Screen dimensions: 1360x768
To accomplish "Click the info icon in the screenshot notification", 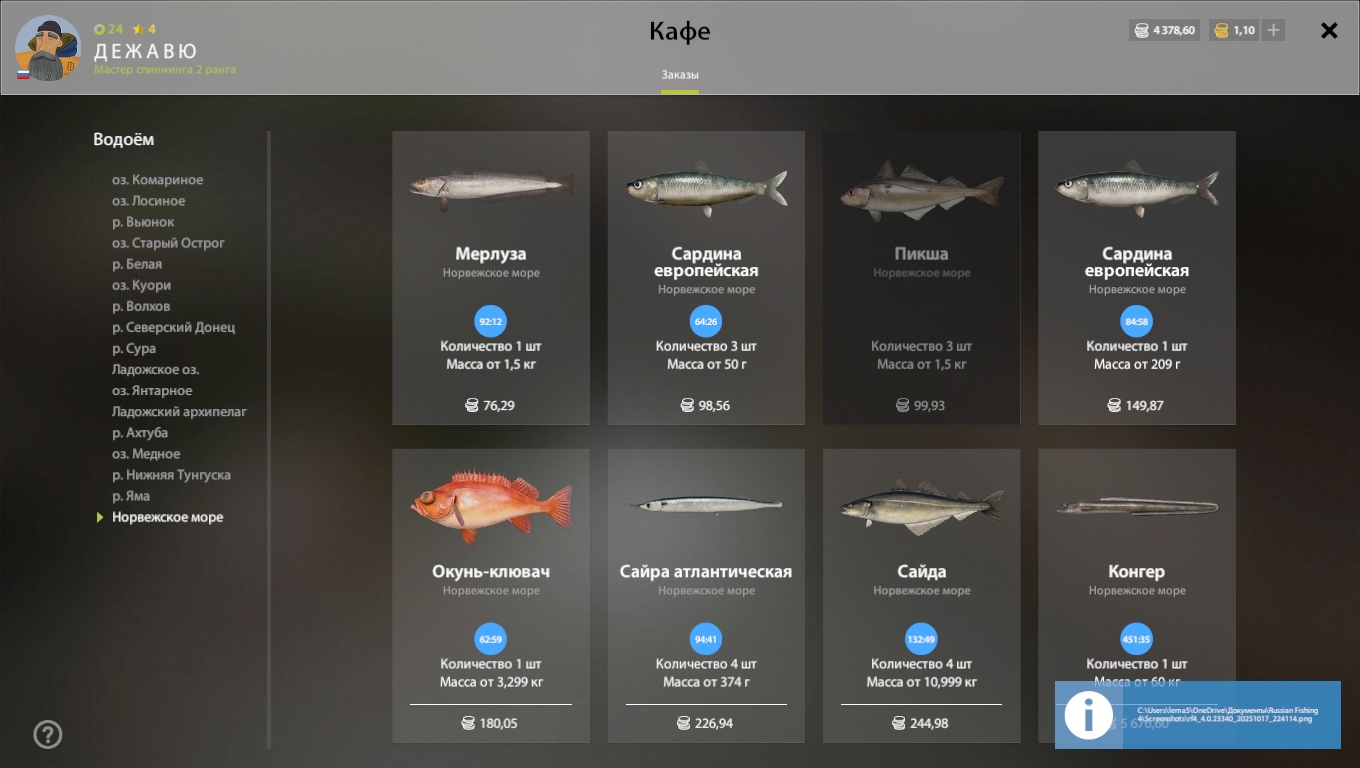I will (x=1088, y=715).
